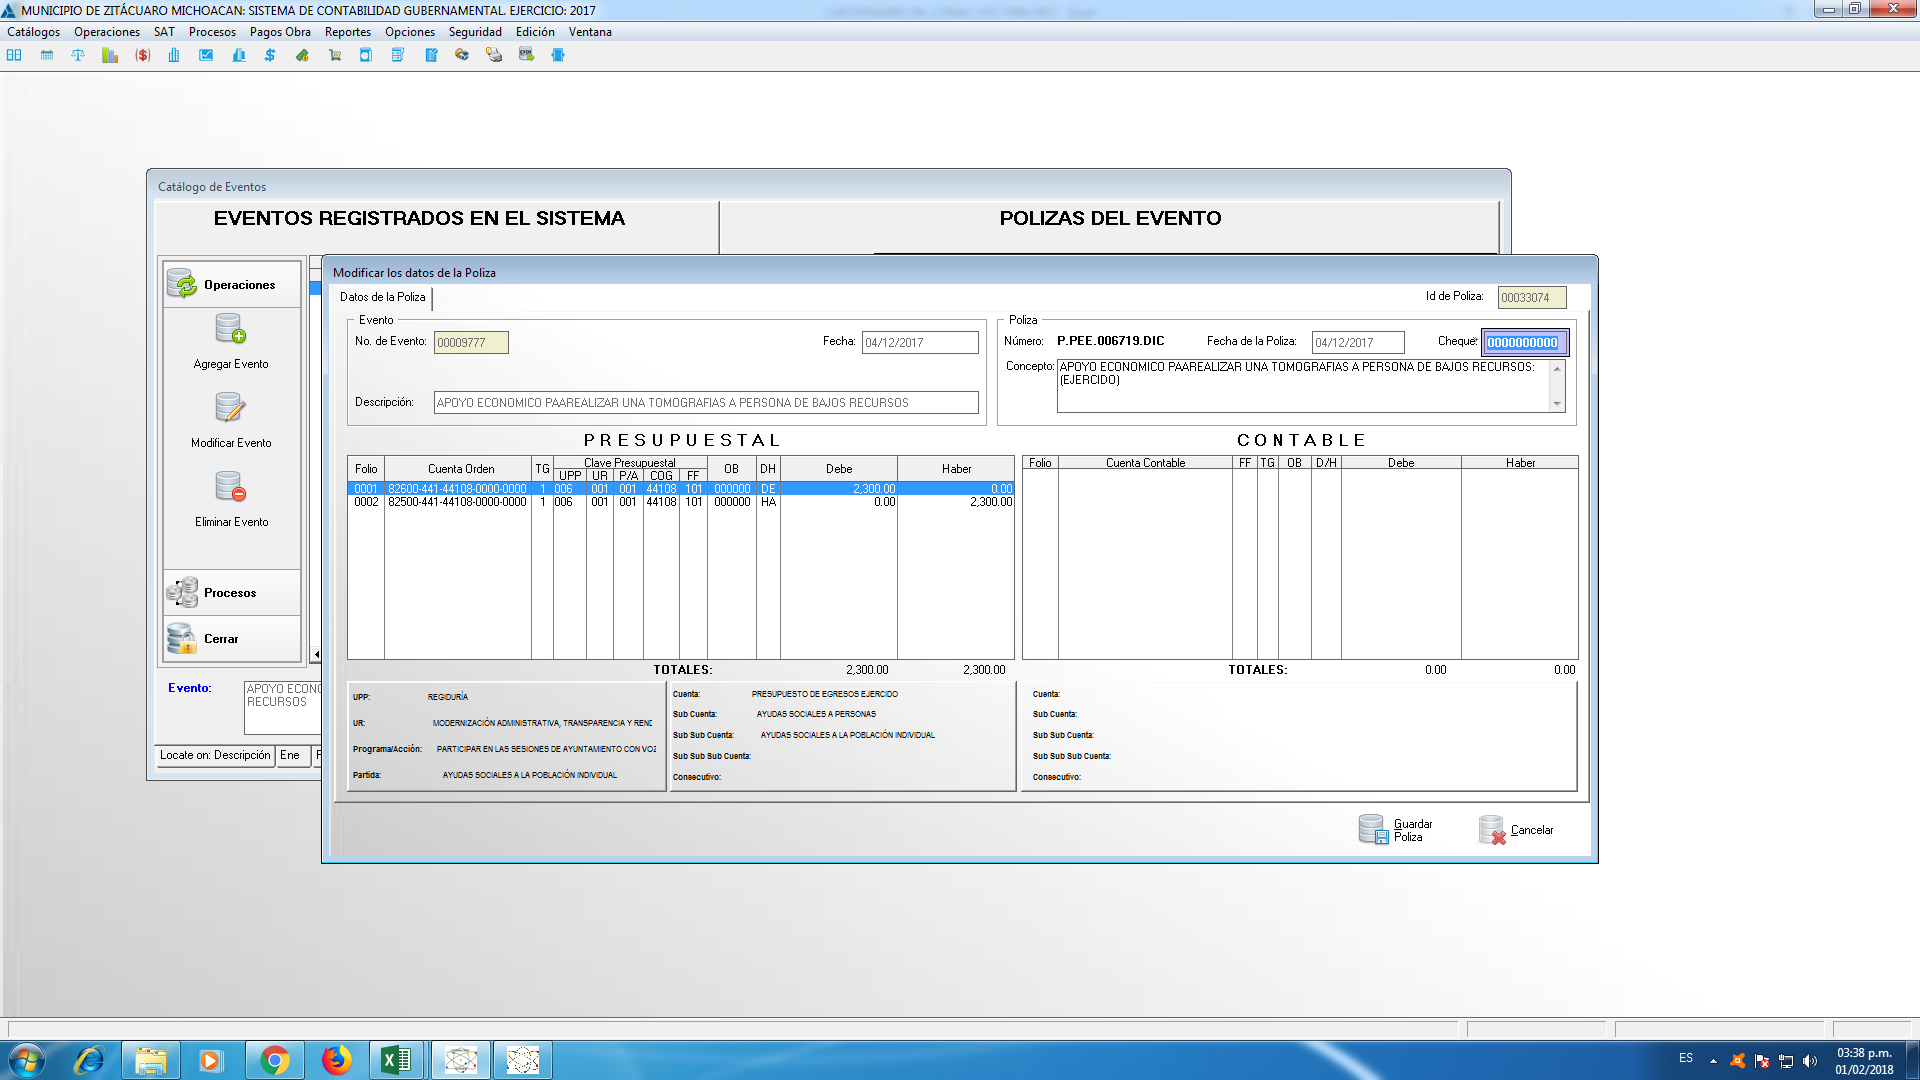Click the printer toolbar icon
The height and width of the screenshot is (1080, 1920).
(x=494, y=55)
